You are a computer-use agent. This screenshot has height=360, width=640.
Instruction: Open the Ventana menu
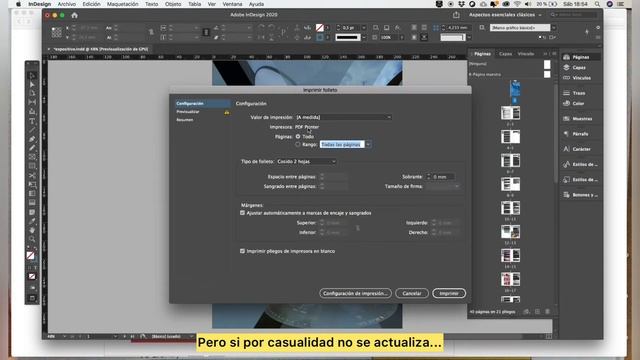[x=232, y=4]
